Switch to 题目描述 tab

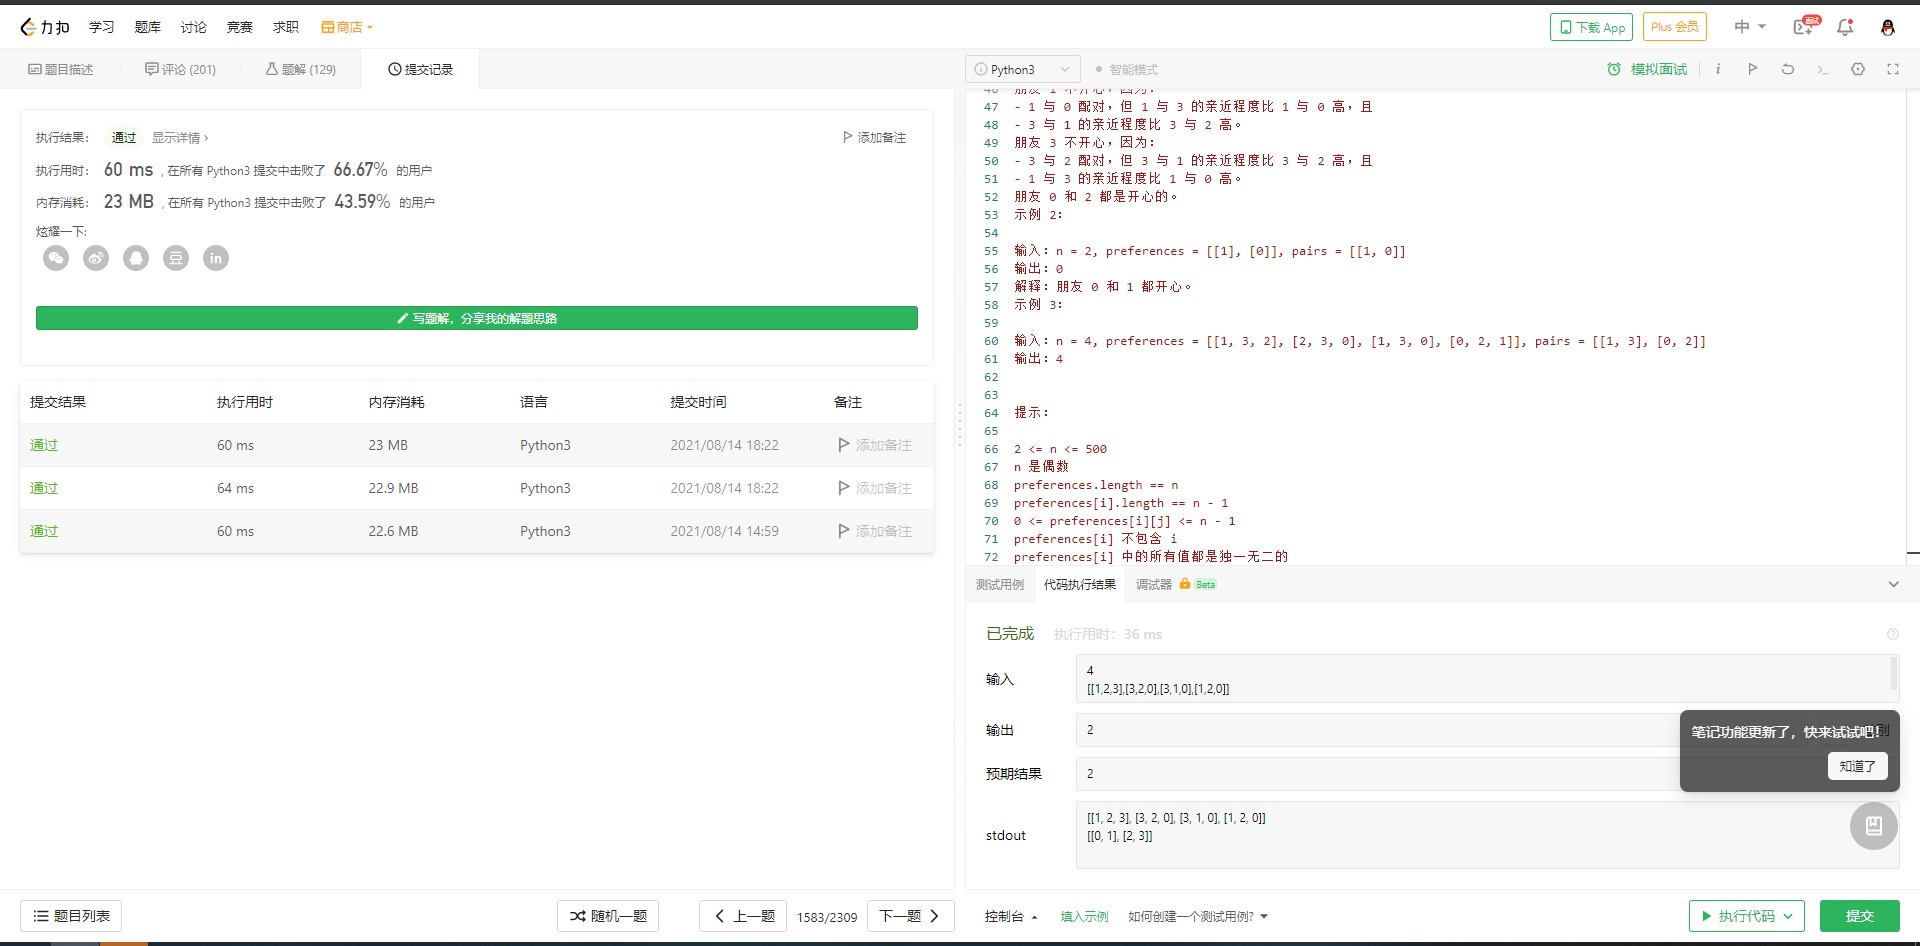coord(61,69)
